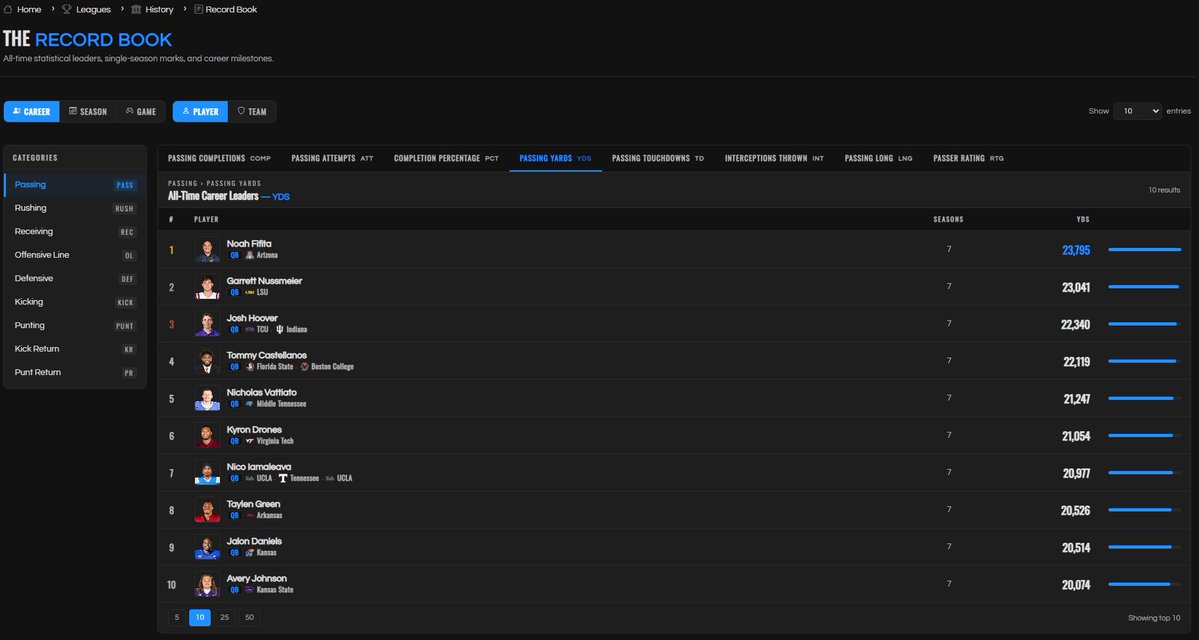Switch to Game records view
The width and height of the screenshot is (1199, 640).
(x=141, y=112)
